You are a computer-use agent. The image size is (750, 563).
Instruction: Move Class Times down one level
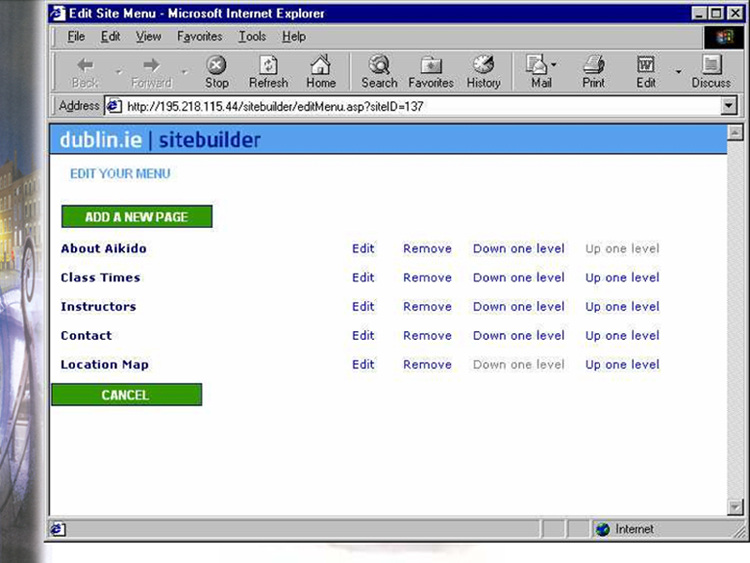point(518,278)
